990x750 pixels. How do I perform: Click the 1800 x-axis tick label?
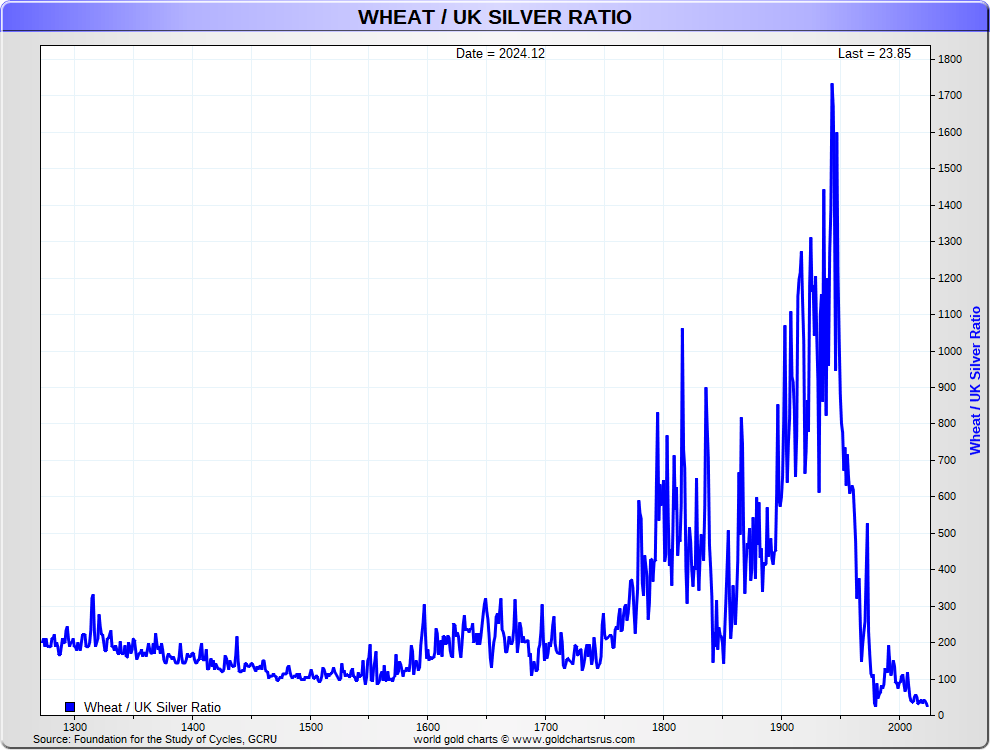tap(663, 727)
